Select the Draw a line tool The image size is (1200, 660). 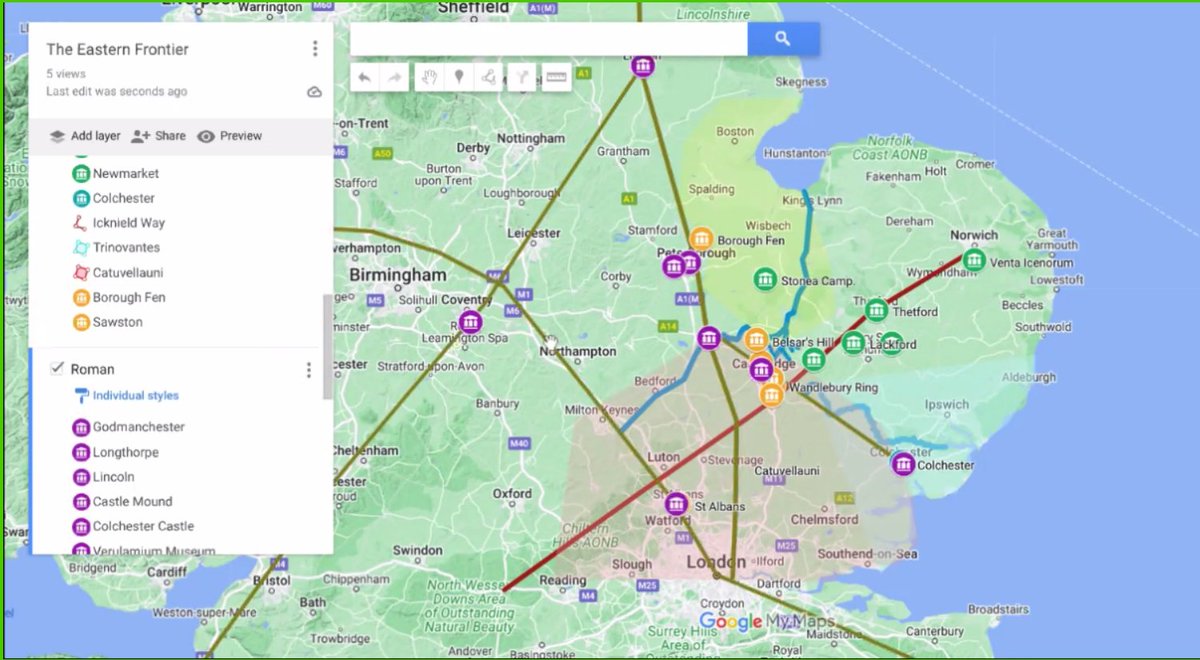(x=488, y=77)
